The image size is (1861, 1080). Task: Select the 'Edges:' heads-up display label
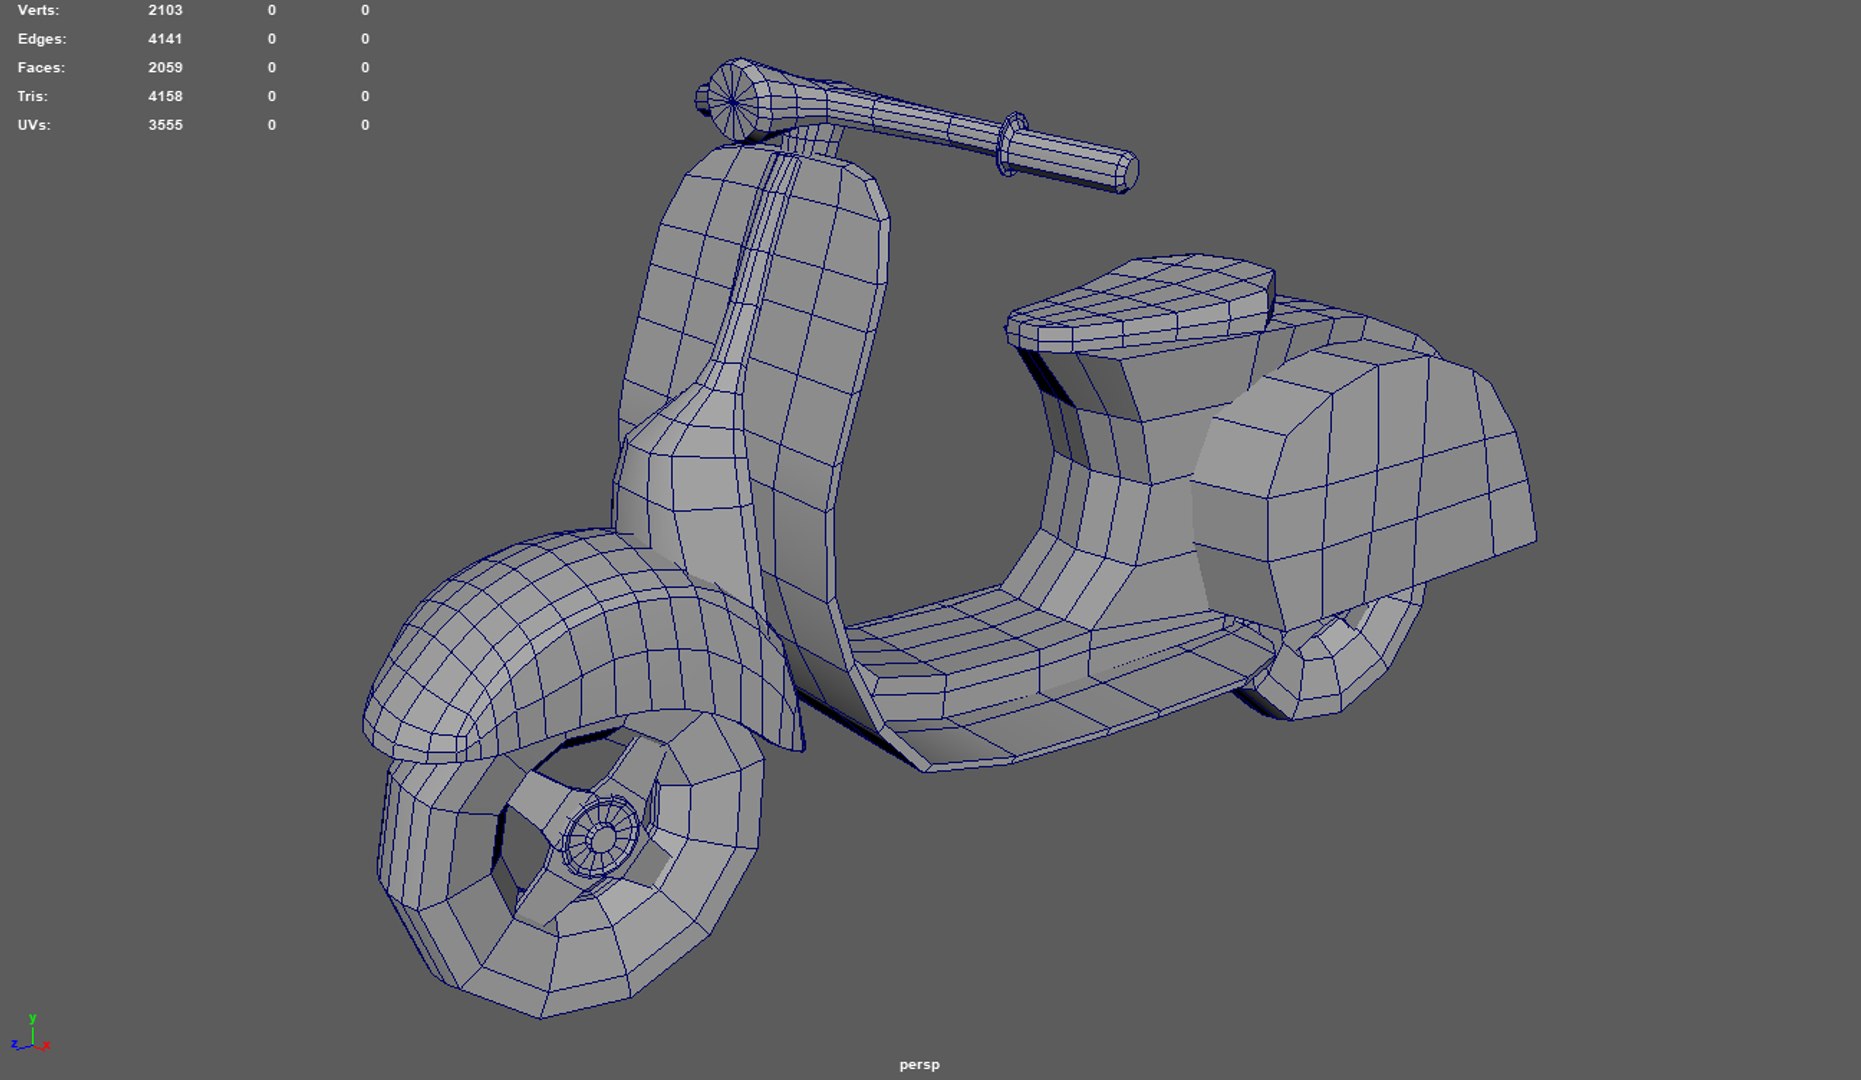[x=42, y=39]
